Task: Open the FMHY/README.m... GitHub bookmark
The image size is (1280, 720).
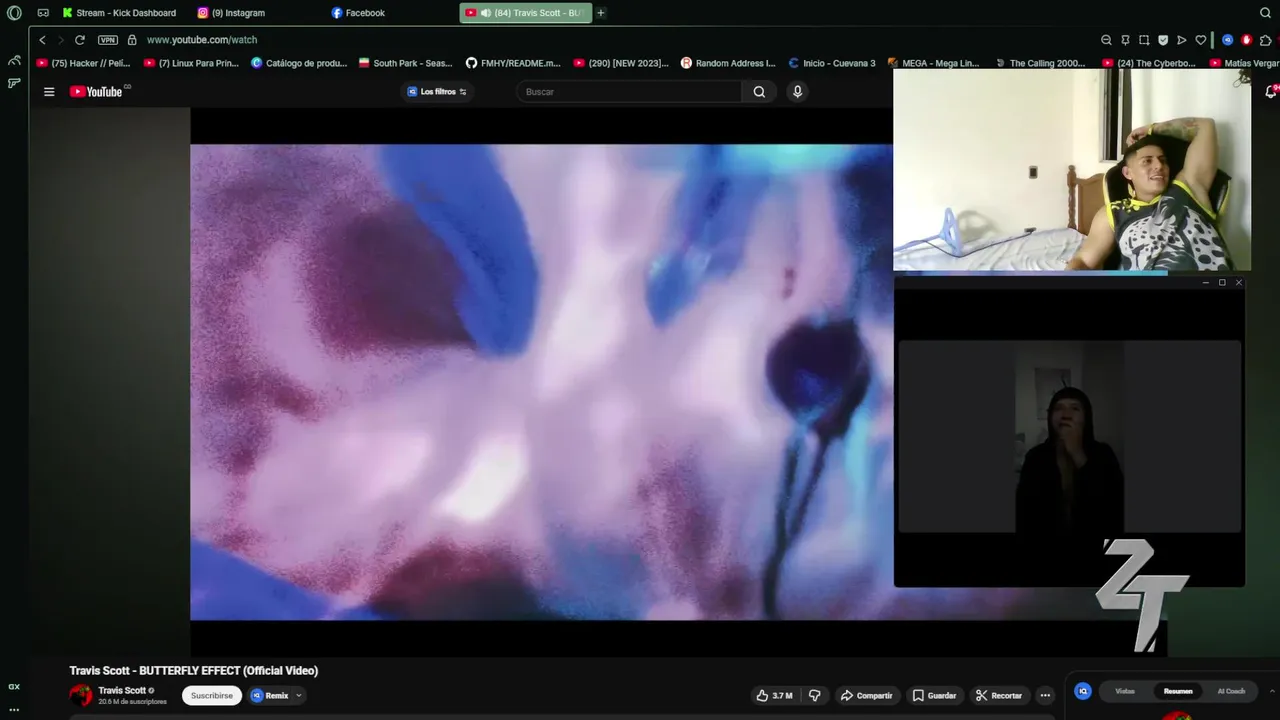Action: point(514,63)
